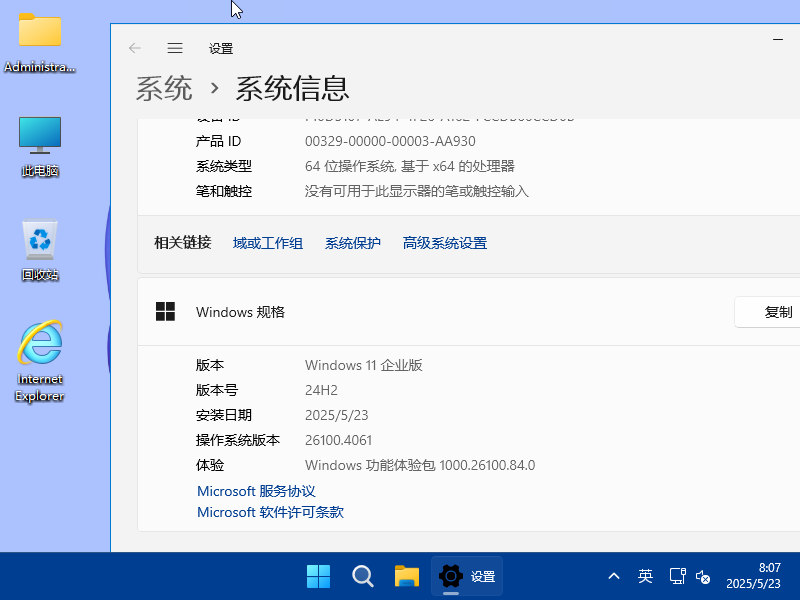800x600 pixels.
Task: Open the clock showing 8:07
Action: (x=754, y=576)
